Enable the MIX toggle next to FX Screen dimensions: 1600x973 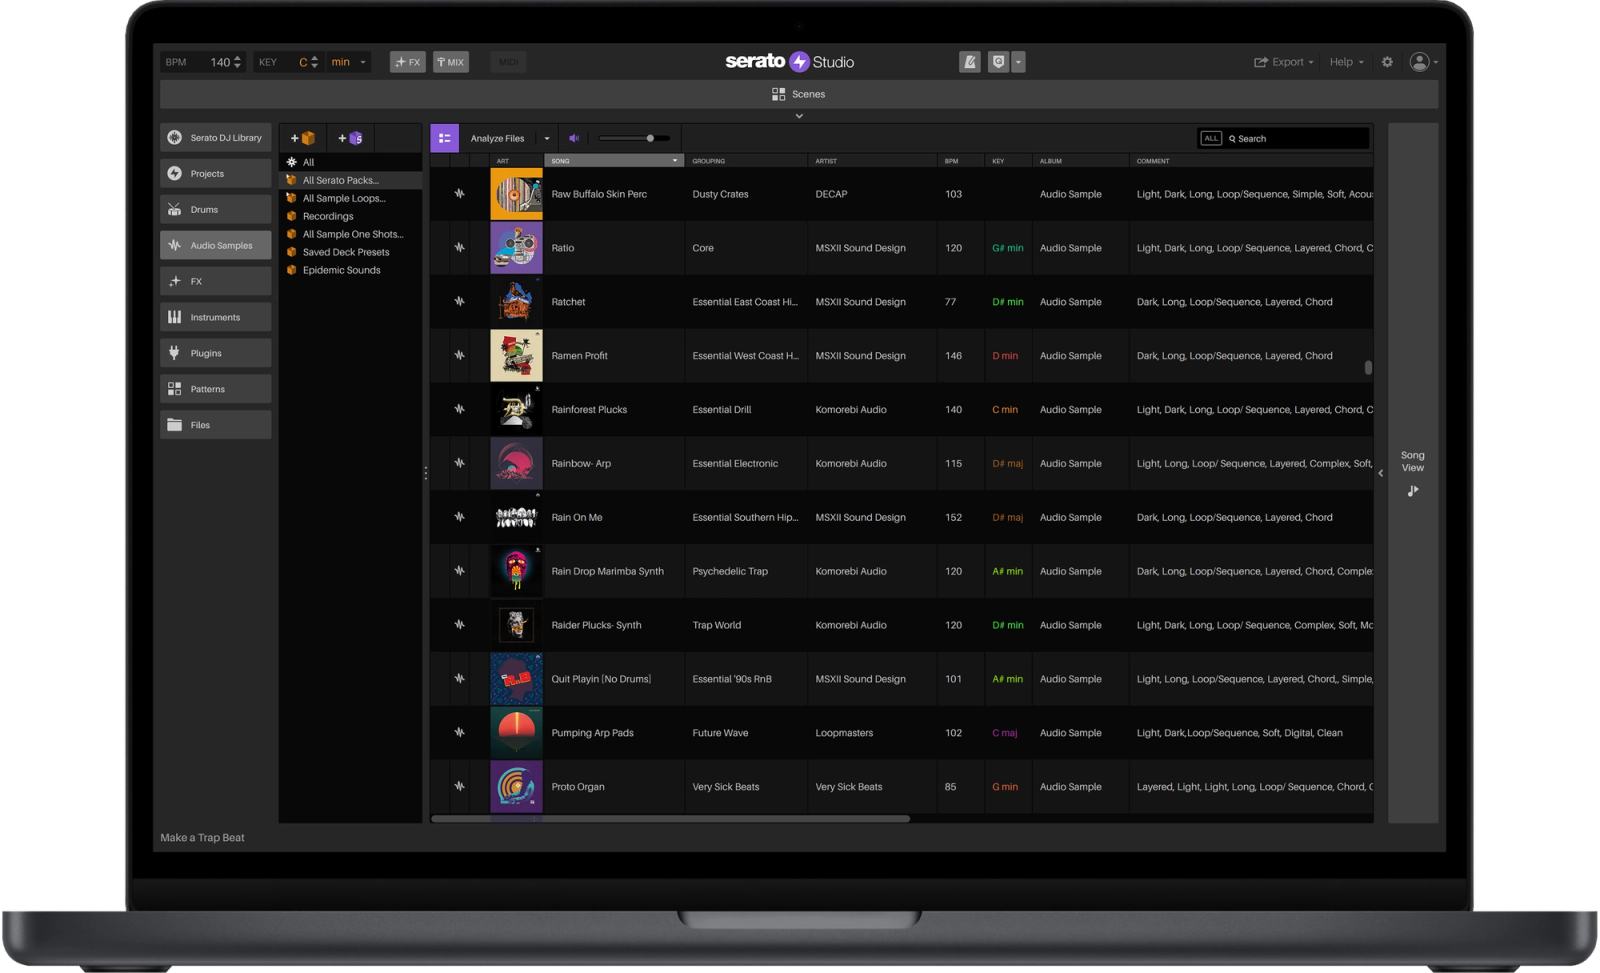click(450, 61)
